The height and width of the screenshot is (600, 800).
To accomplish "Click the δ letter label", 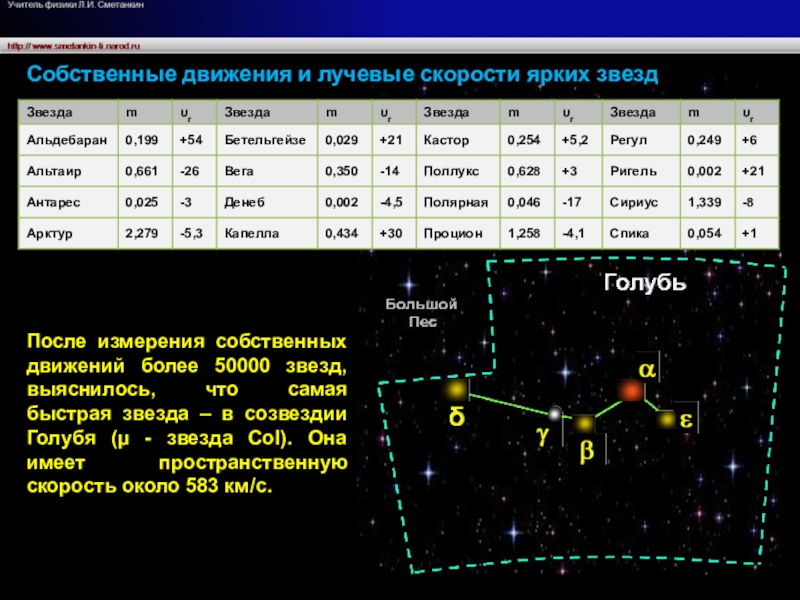I will click(x=457, y=416).
